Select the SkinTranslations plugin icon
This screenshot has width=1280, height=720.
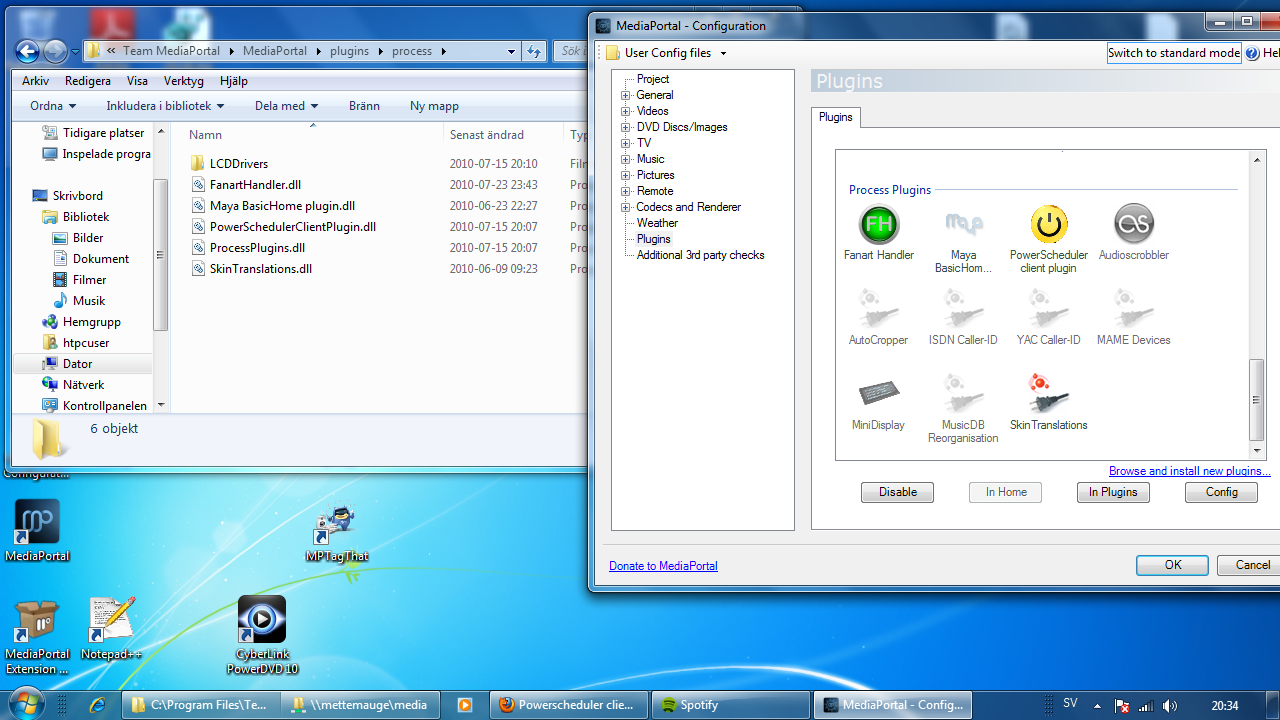coord(1049,395)
